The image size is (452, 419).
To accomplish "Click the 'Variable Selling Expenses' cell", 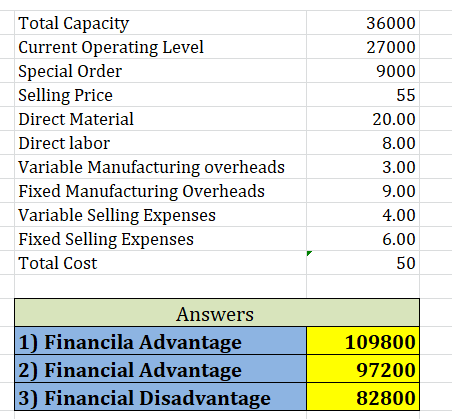I will click(160, 215).
